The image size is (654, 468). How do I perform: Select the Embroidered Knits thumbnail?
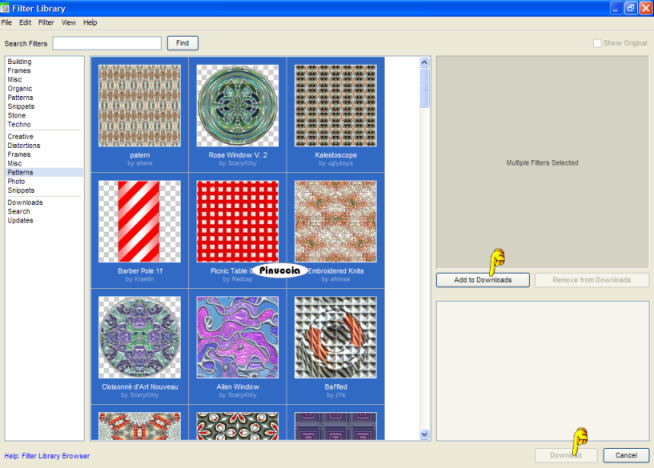pos(335,221)
